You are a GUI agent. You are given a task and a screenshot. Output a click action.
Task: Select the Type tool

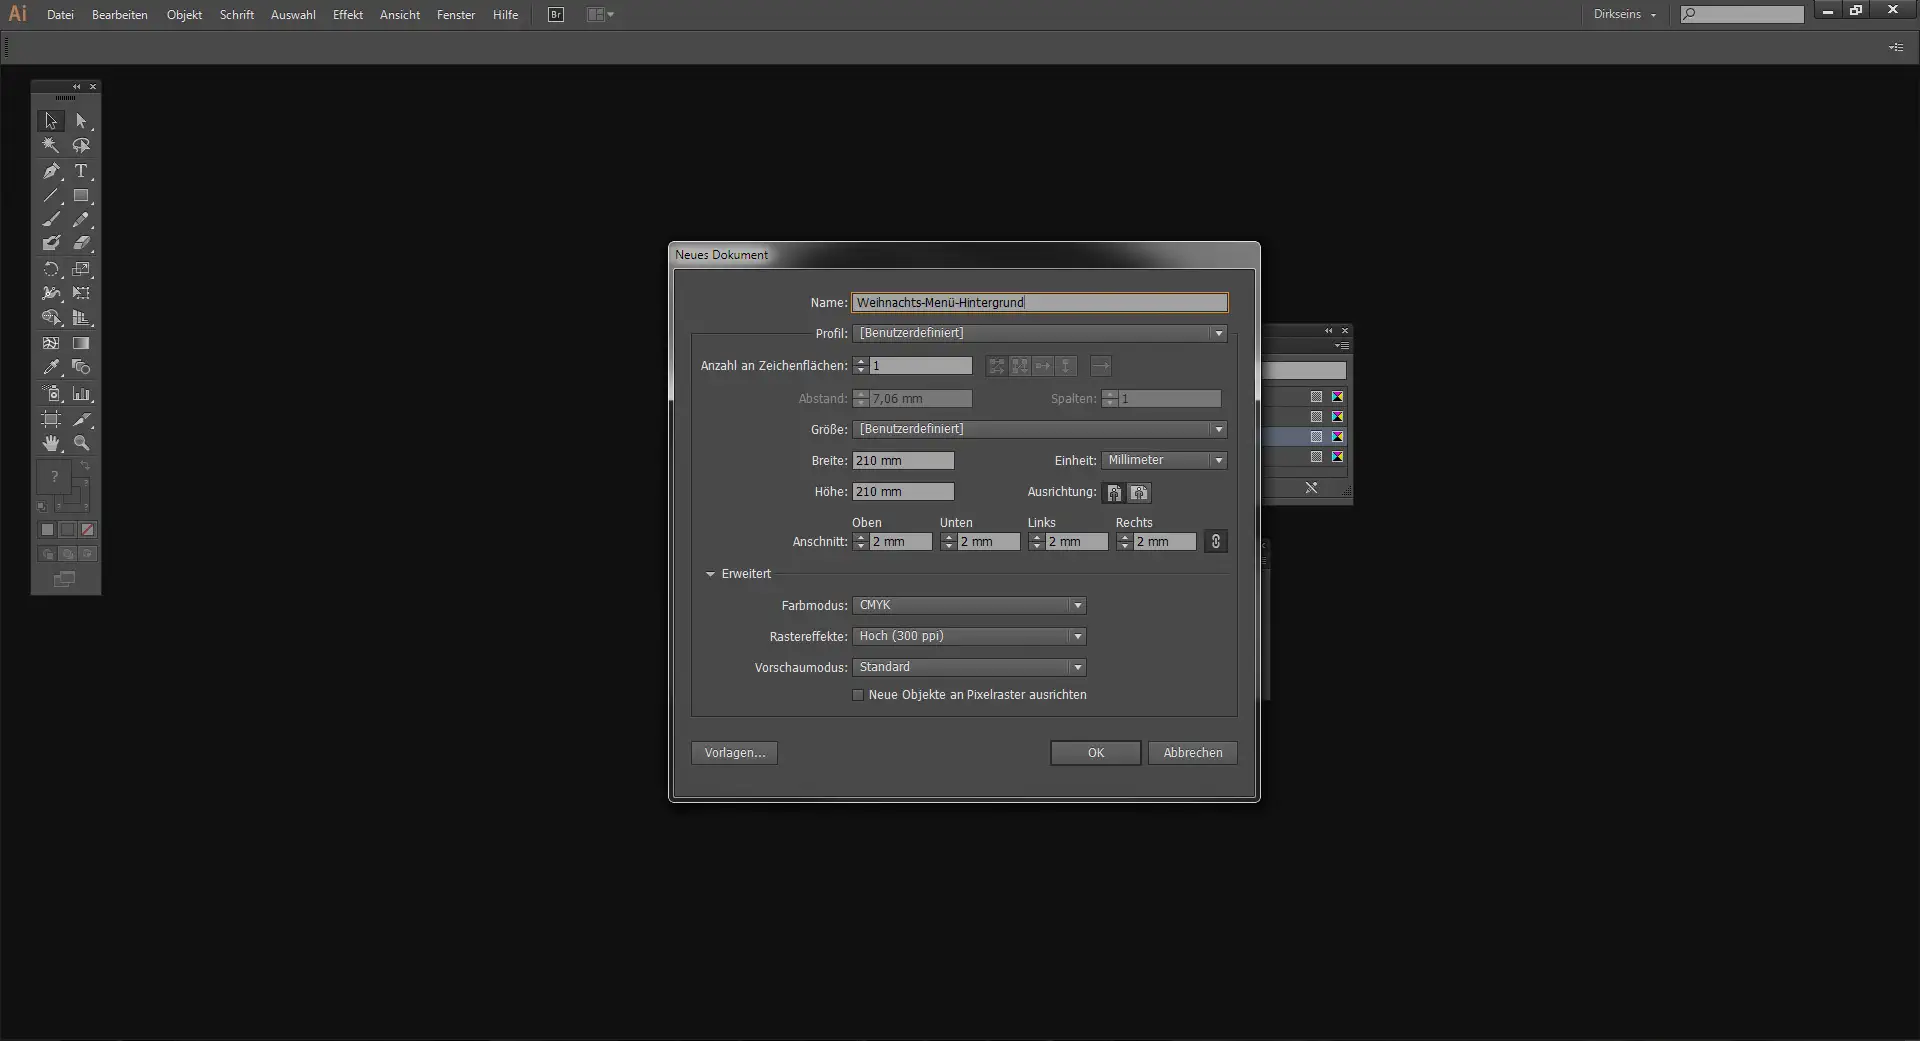pos(81,171)
